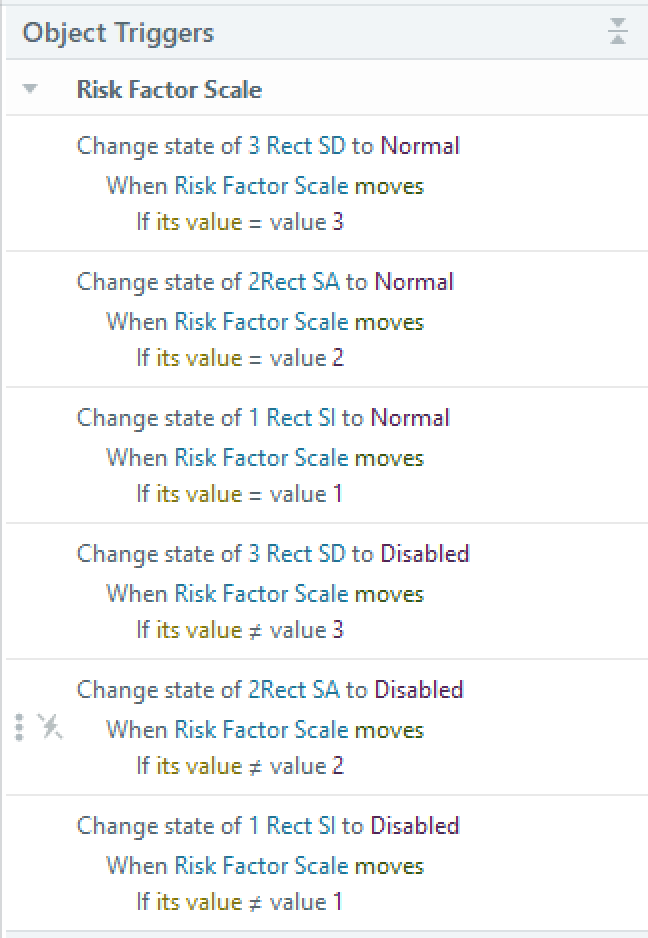Image resolution: width=648 pixels, height=938 pixels.
Task: Select the Risk Factor Scale group header
Action: tap(169, 89)
